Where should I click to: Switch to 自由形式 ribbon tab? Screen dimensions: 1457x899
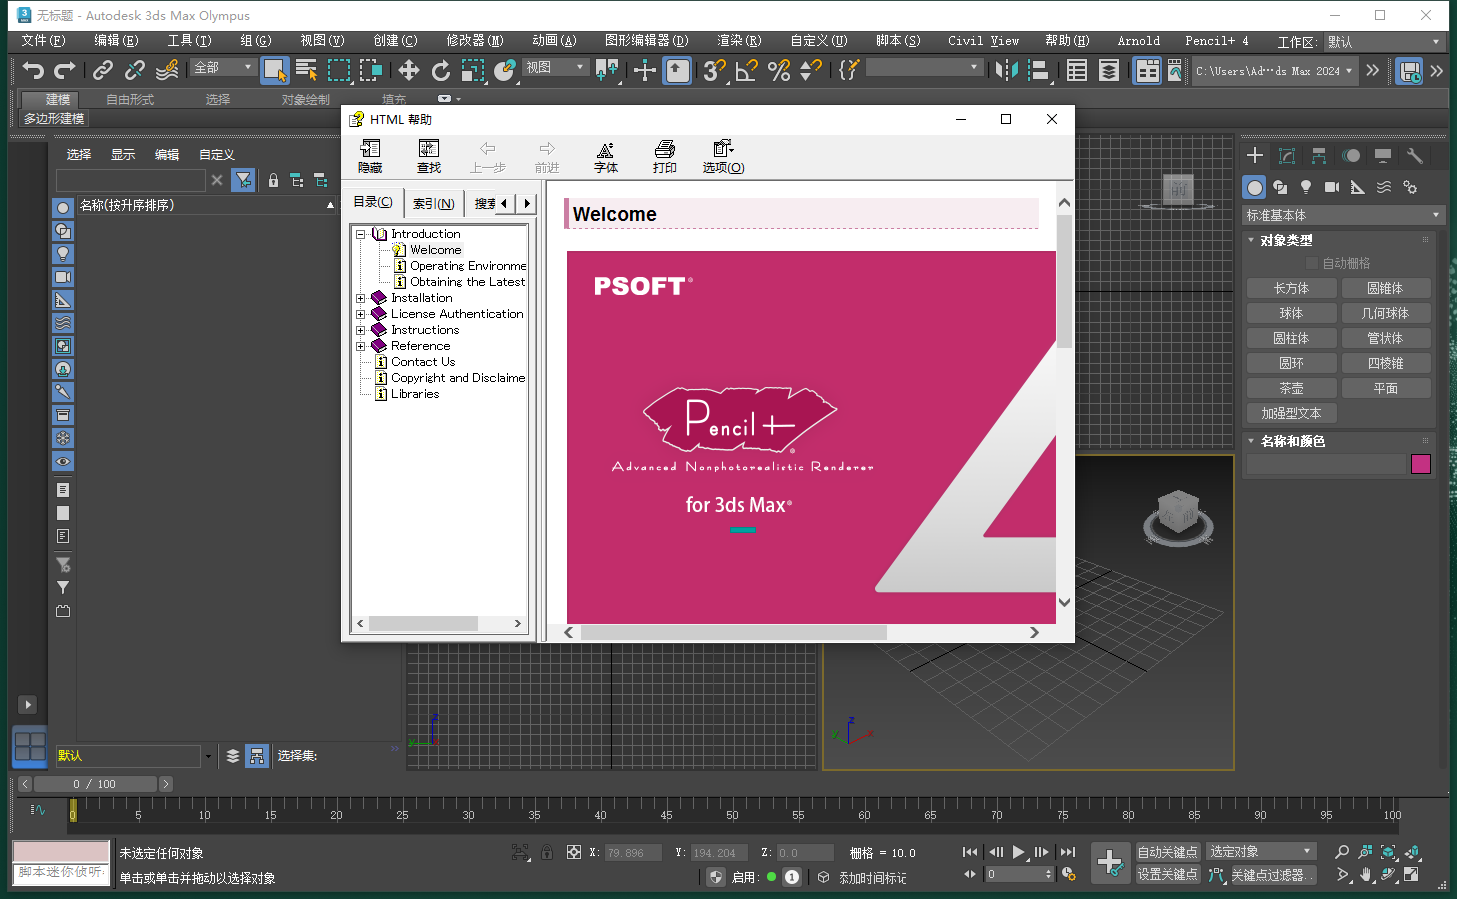[130, 100]
